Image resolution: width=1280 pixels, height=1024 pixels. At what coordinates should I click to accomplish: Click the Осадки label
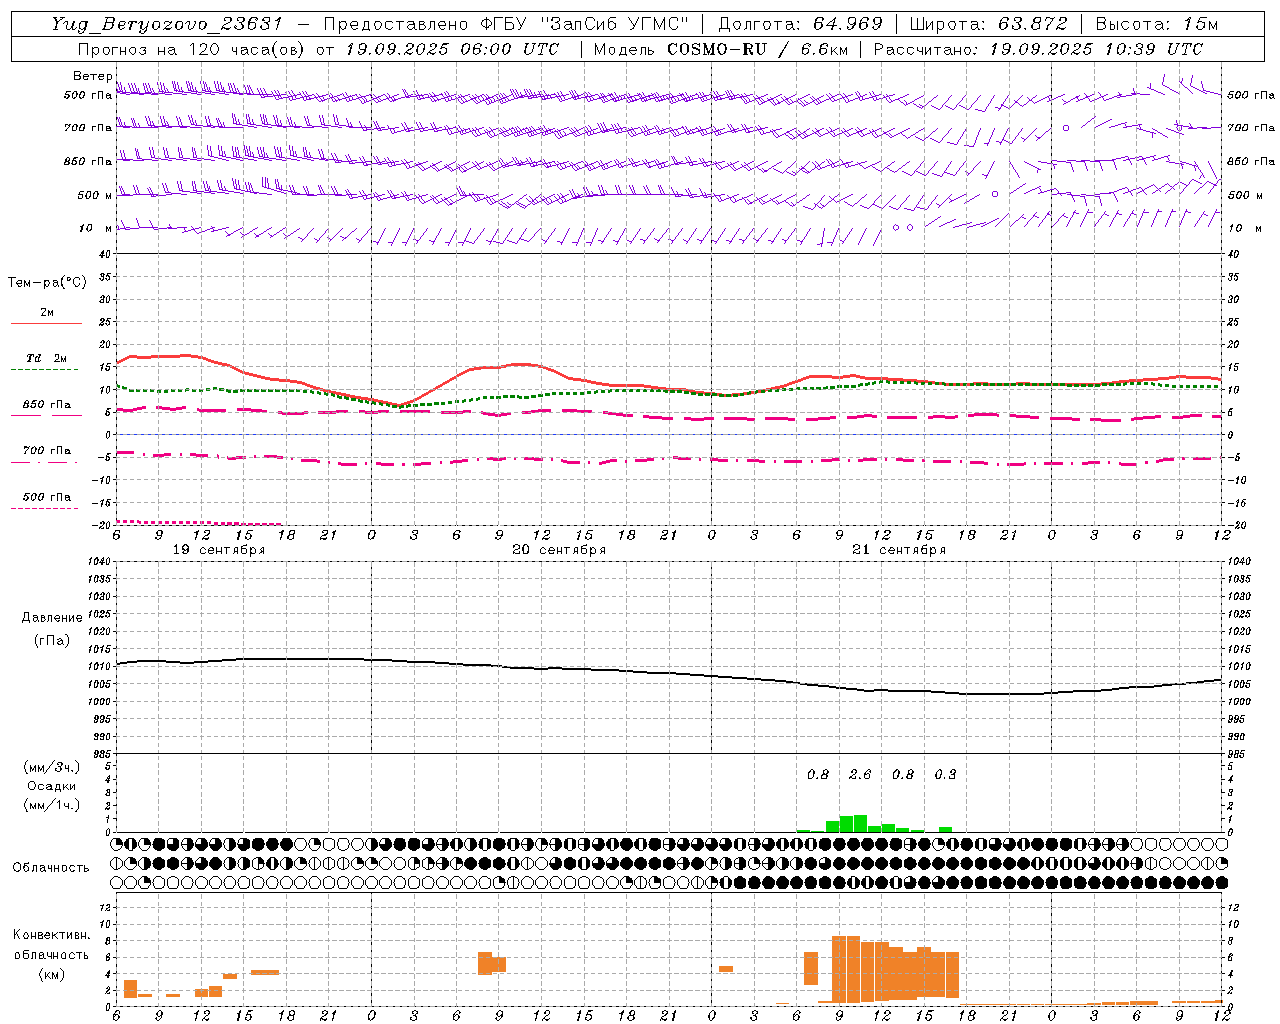click(x=51, y=786)
